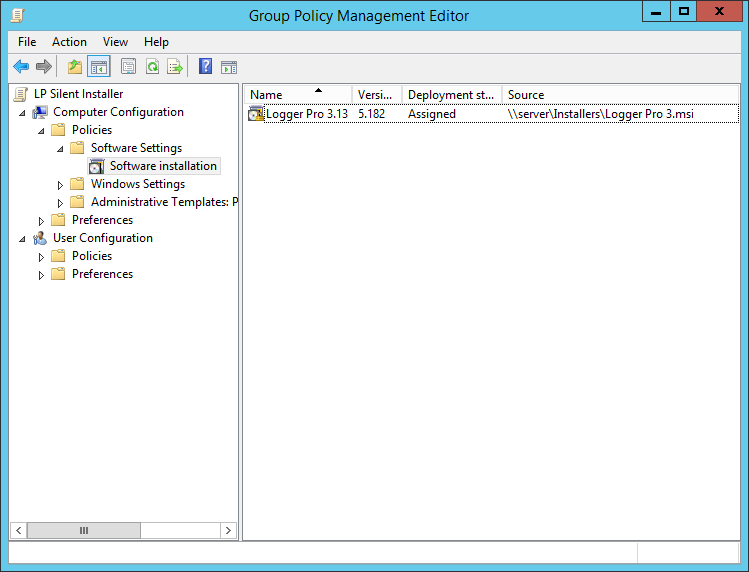Sort by the Version column header
The height and width of the screenshot is (572, 749).
point(377,95)
